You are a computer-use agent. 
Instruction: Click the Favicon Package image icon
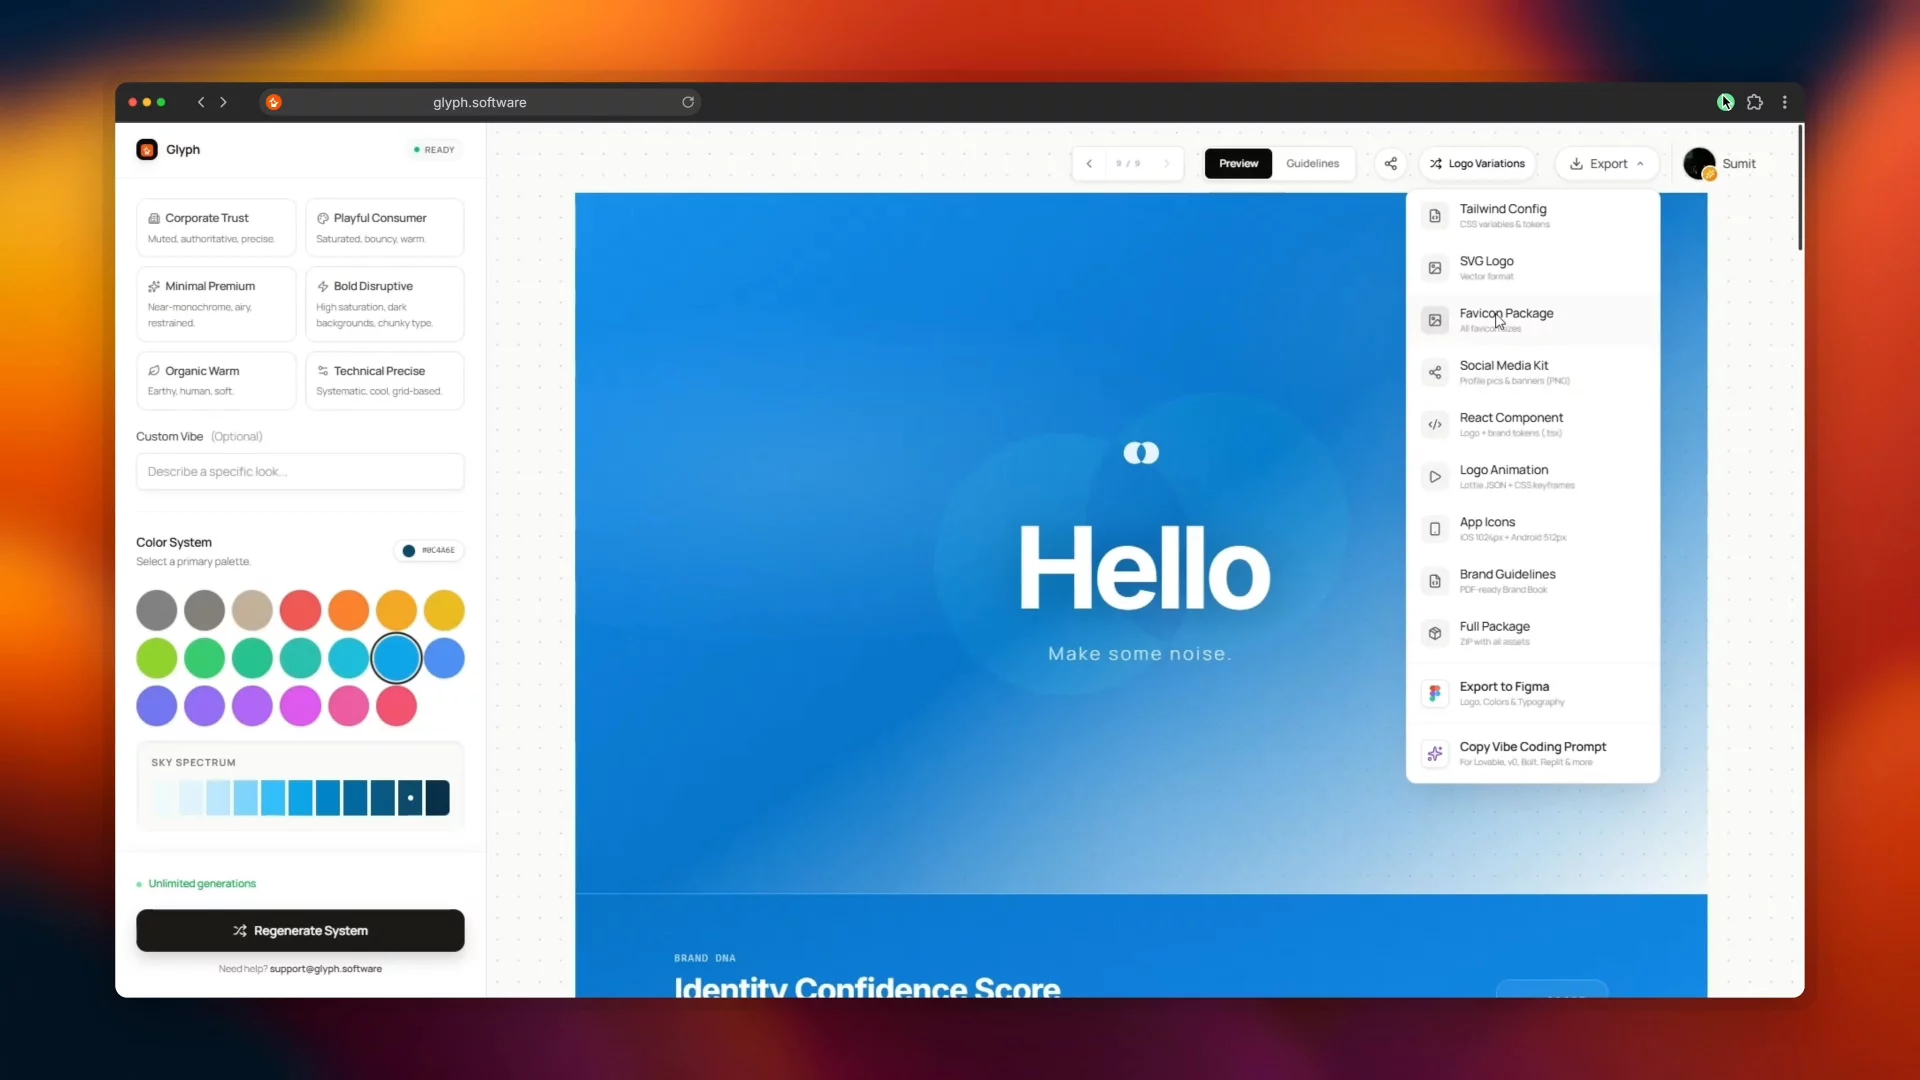(x=1435, y=320)
